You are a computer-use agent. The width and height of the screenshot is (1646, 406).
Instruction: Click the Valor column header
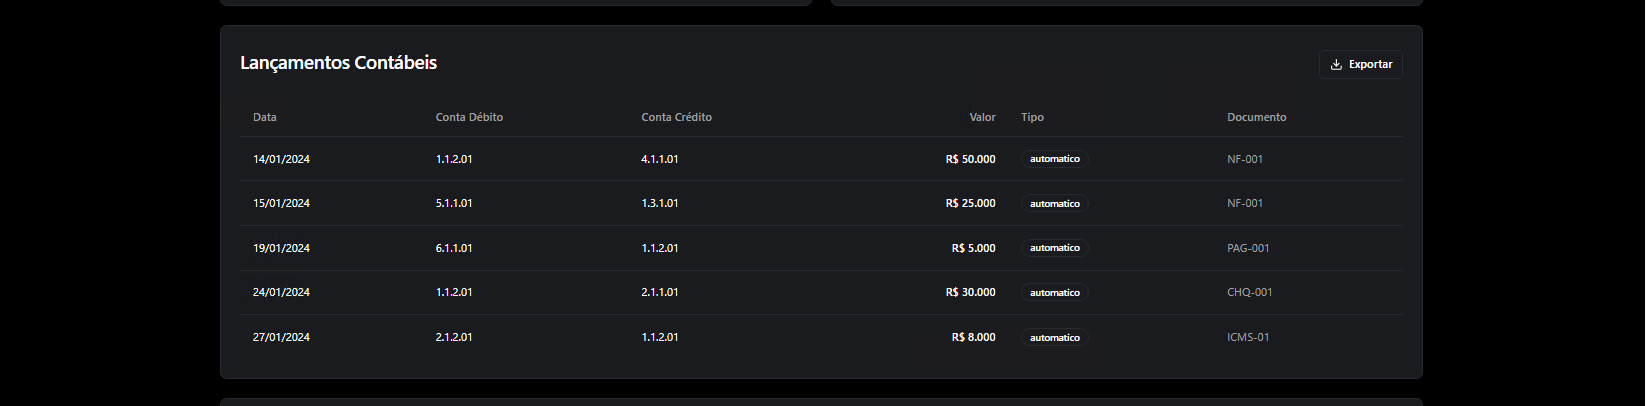pos(982,118)
